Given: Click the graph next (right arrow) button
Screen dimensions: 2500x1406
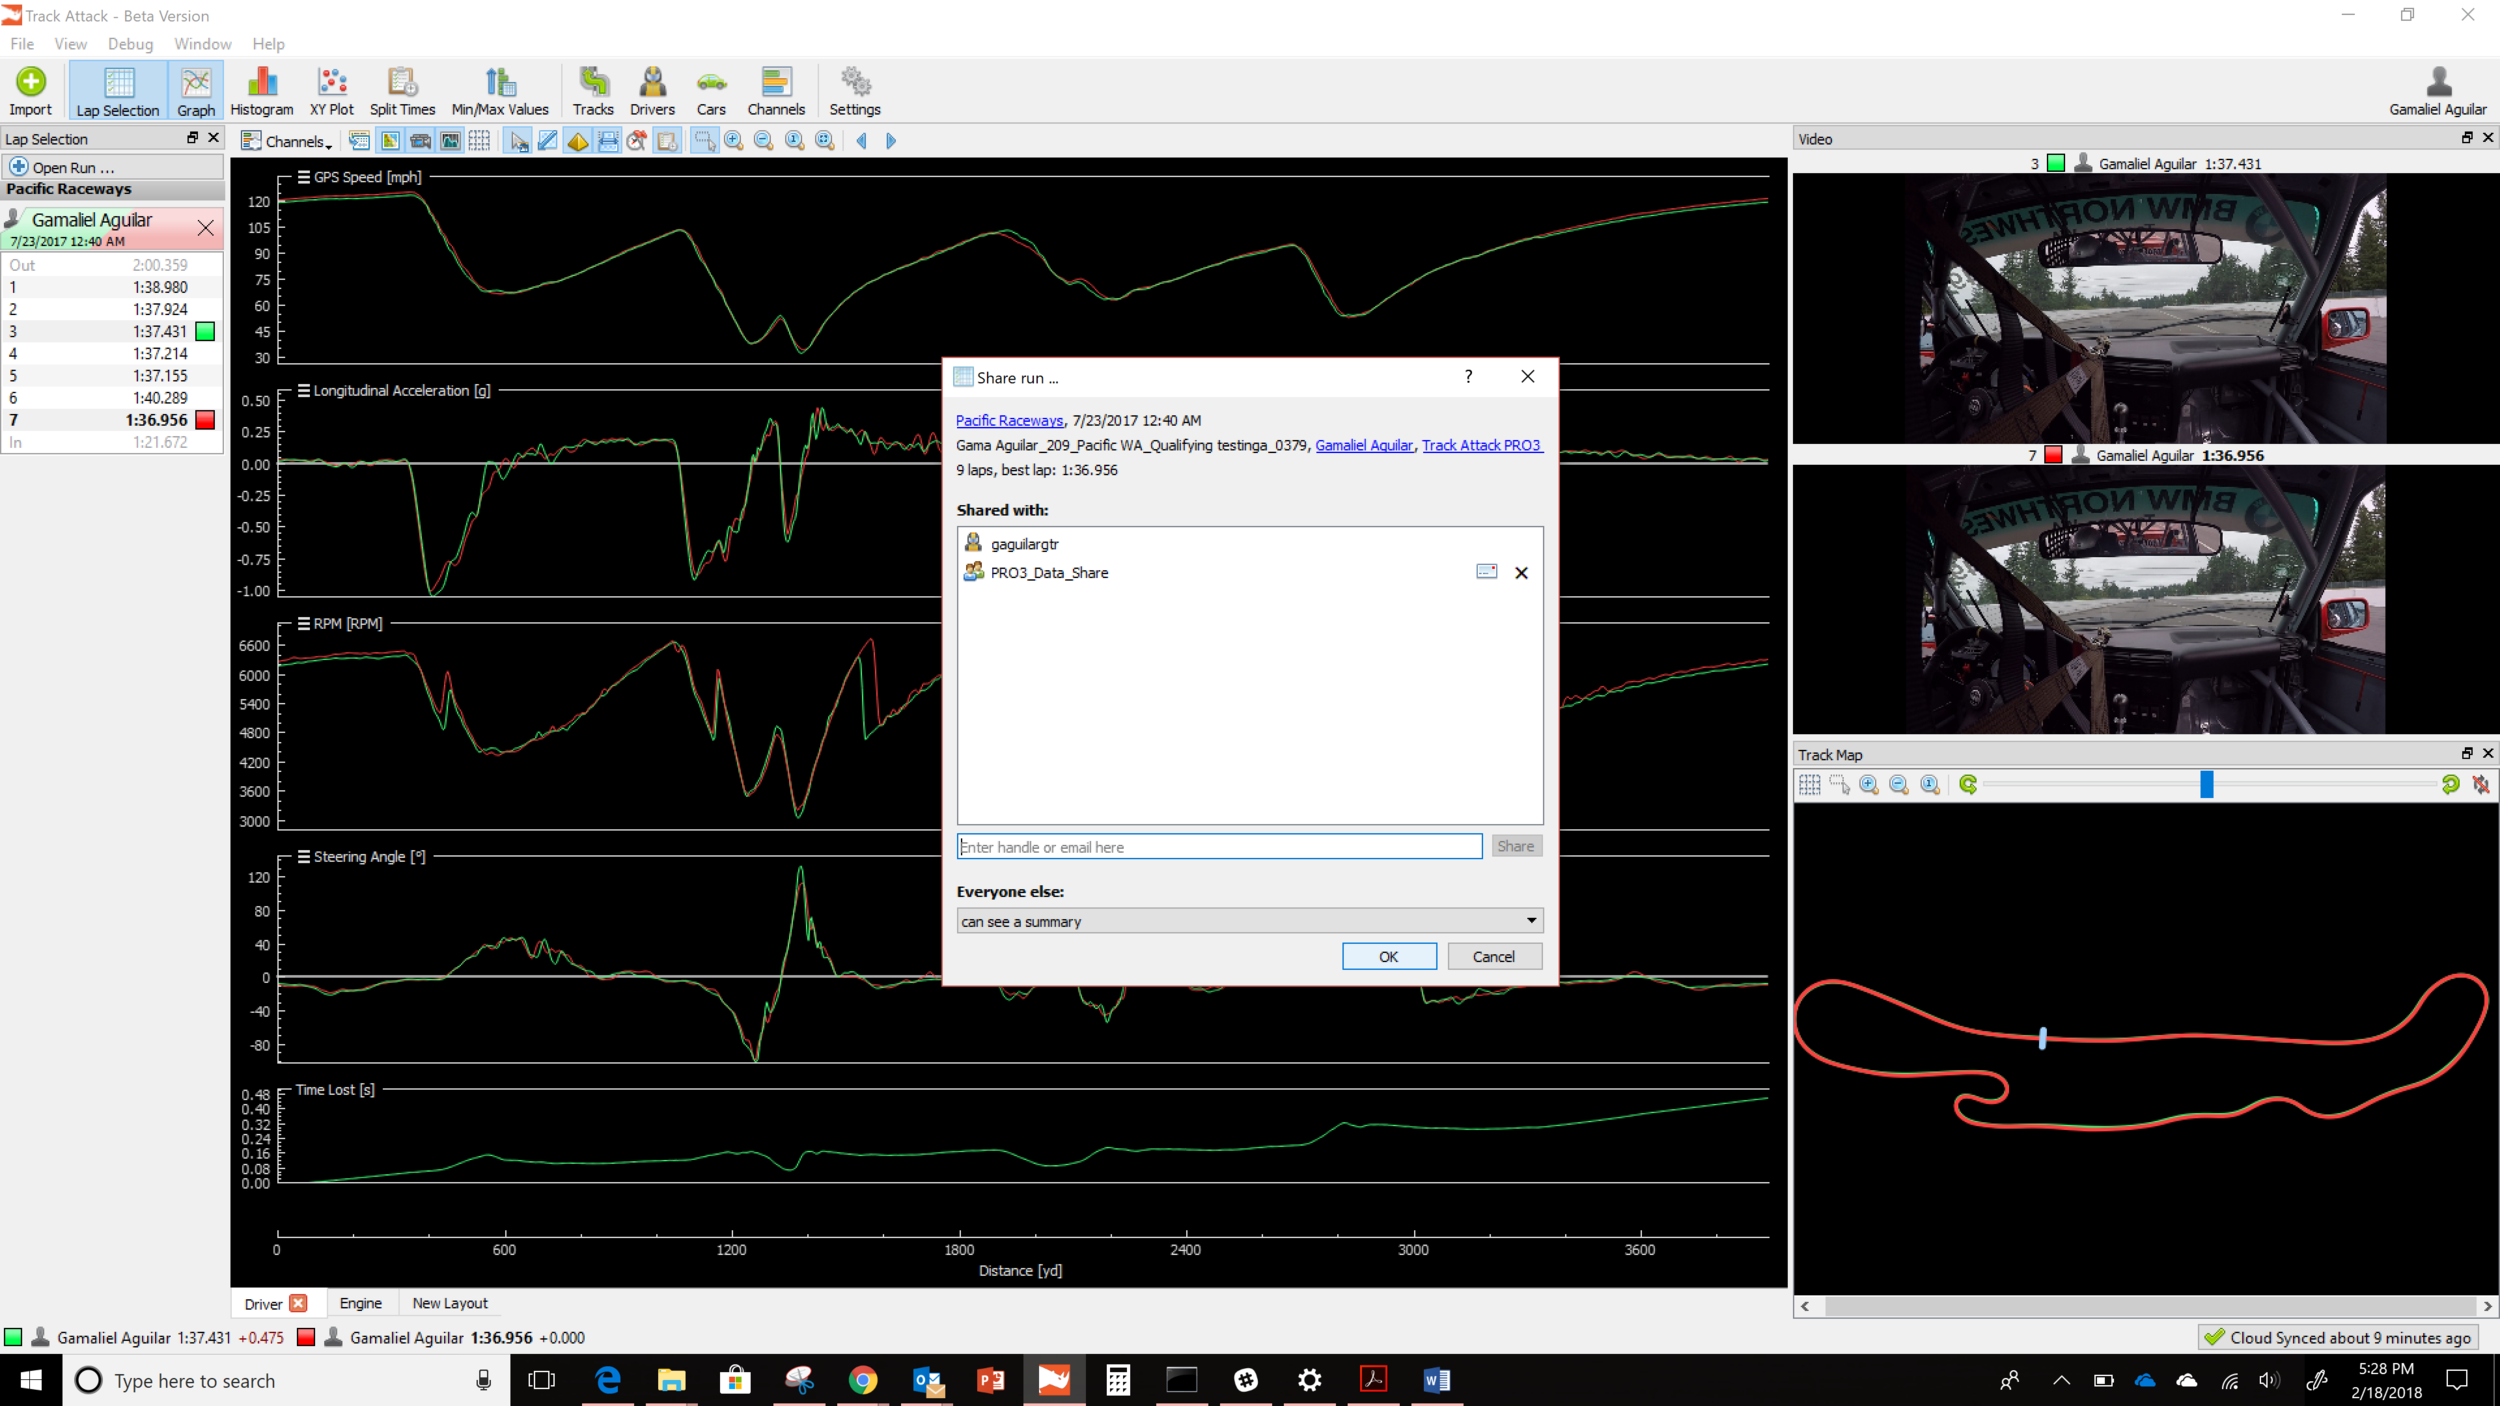Looking at the screenshot, I should (891, 141).
